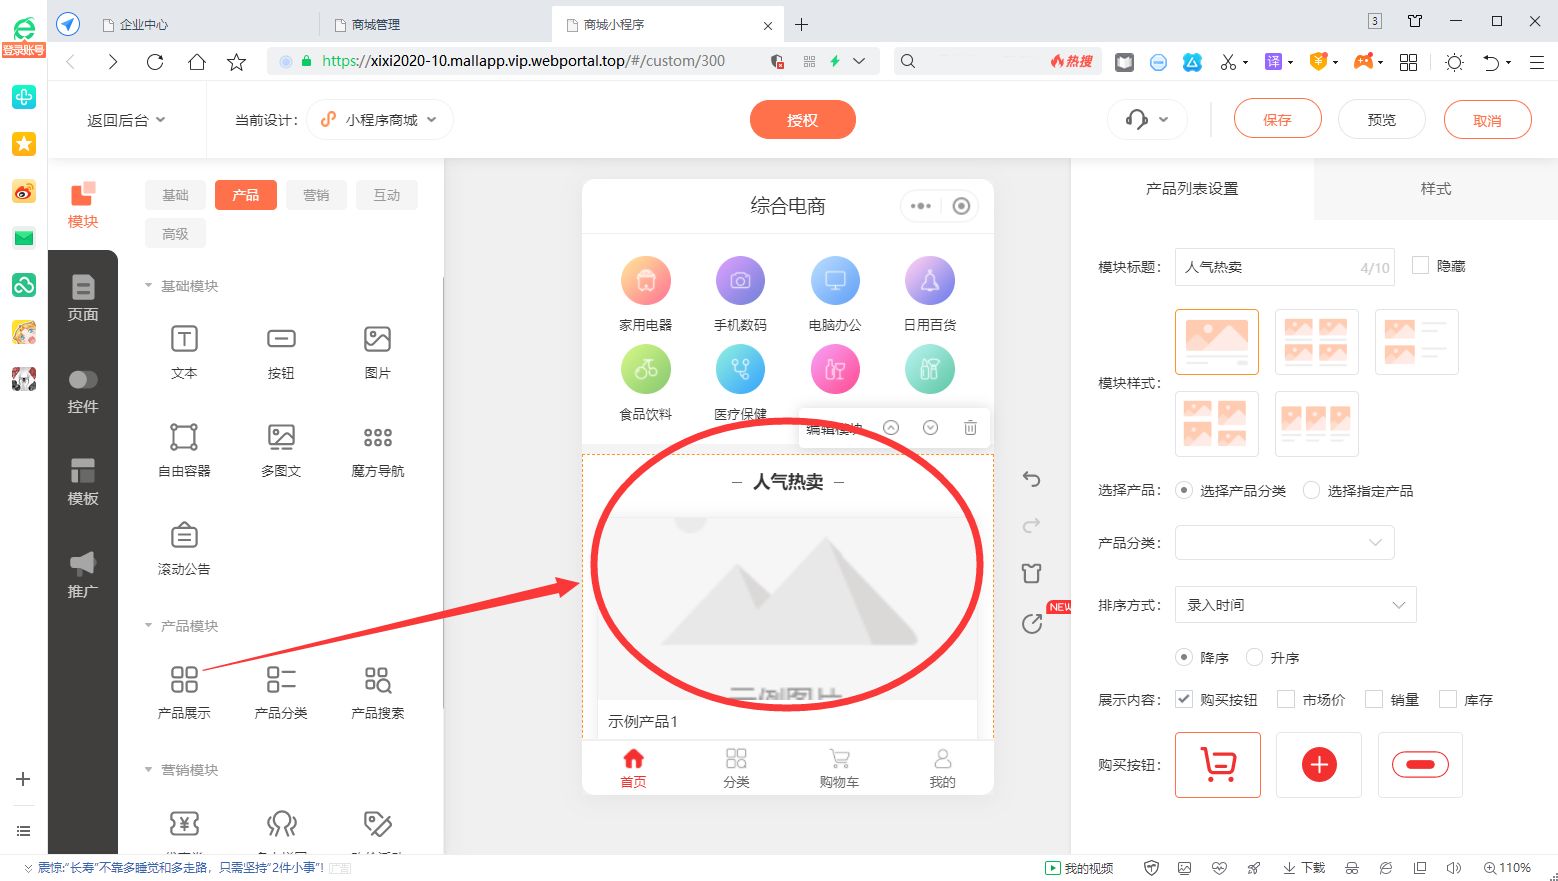
Task: Open the 产品分类 dropdown
Action: pyautogui.click(x=1284, y=542)
